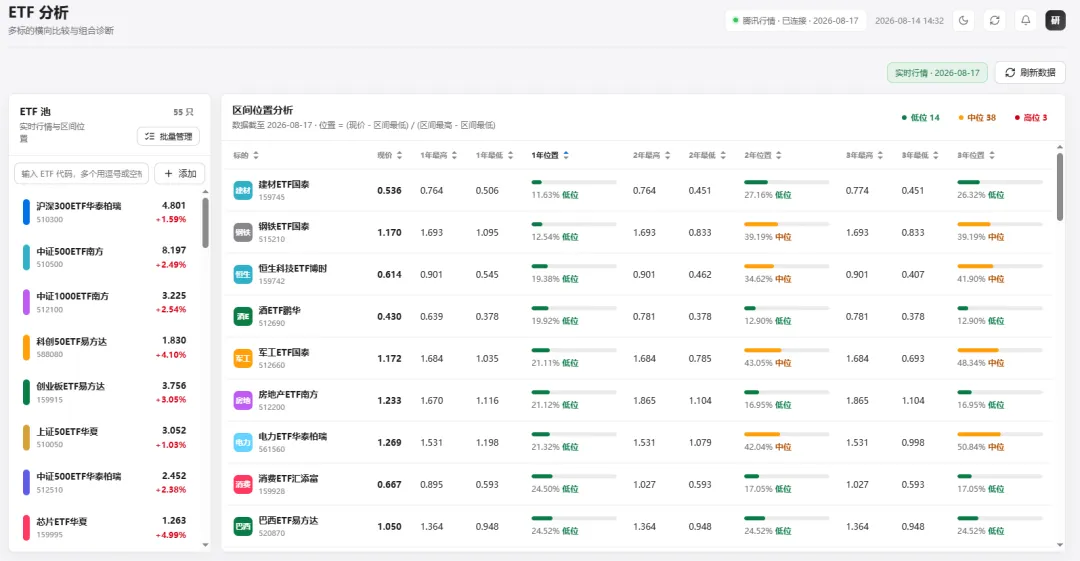Click the 消费ETF汇添富 row icon
Screen dimensions: 1080x561
pyautogui.click(x=242, y=484)
